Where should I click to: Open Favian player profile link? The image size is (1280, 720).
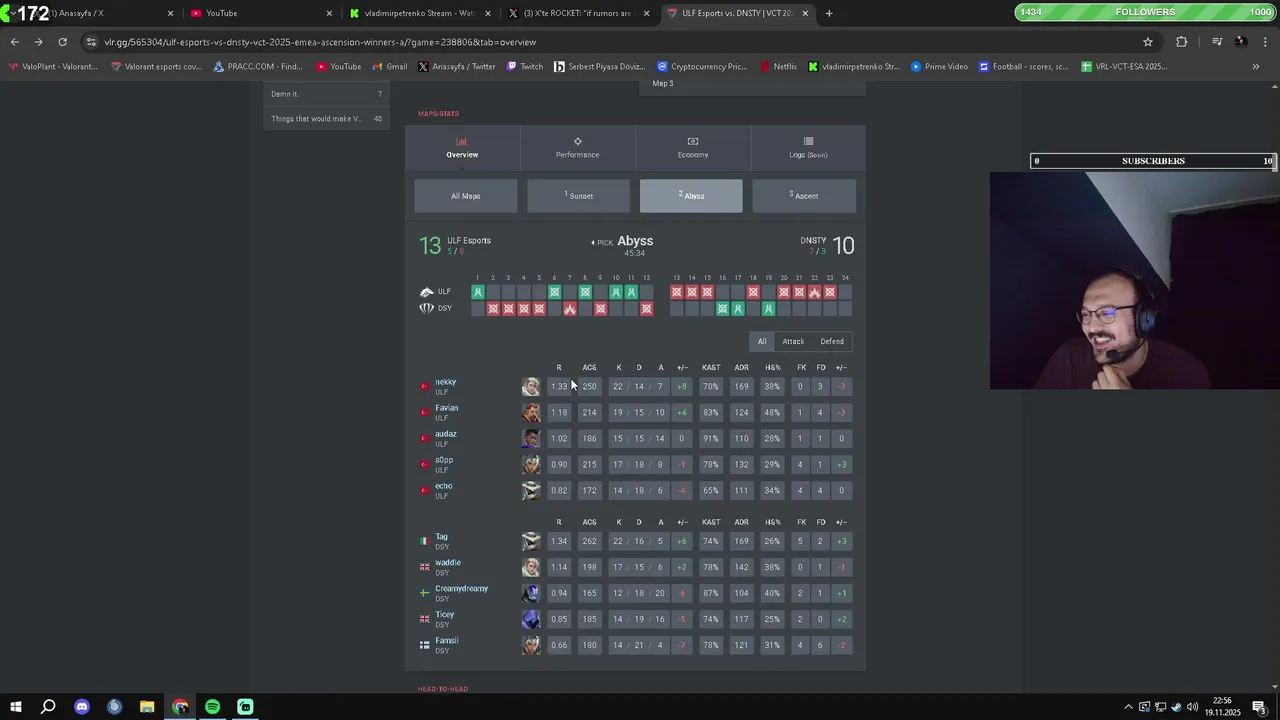tap(447, 408)
